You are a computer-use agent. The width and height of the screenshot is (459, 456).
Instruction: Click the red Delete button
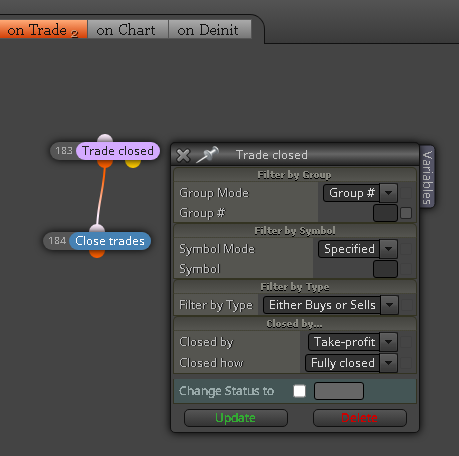click(x=360, y=418)
